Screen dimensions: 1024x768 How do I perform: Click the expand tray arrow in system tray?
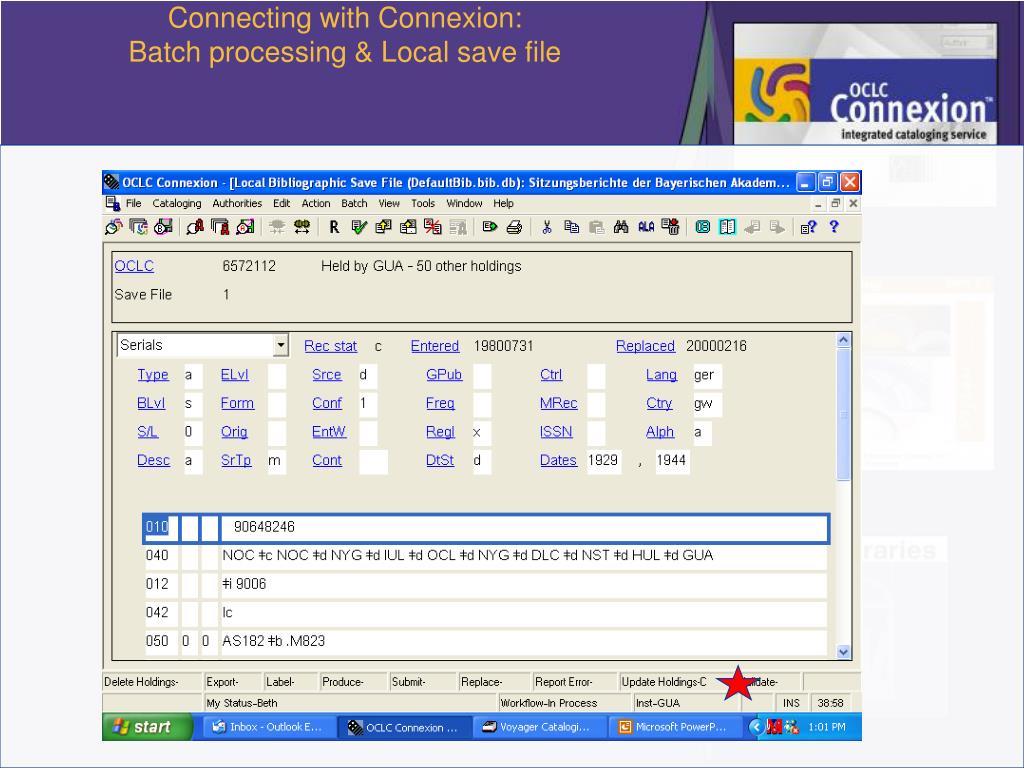(756, 726)
